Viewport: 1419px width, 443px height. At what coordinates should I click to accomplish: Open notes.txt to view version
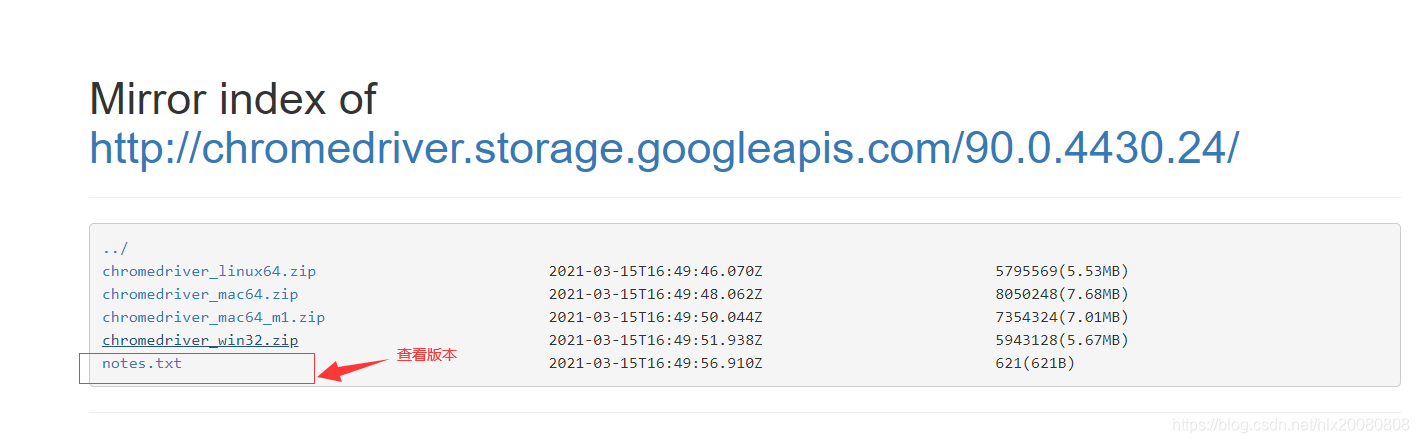tap(142, 363)
